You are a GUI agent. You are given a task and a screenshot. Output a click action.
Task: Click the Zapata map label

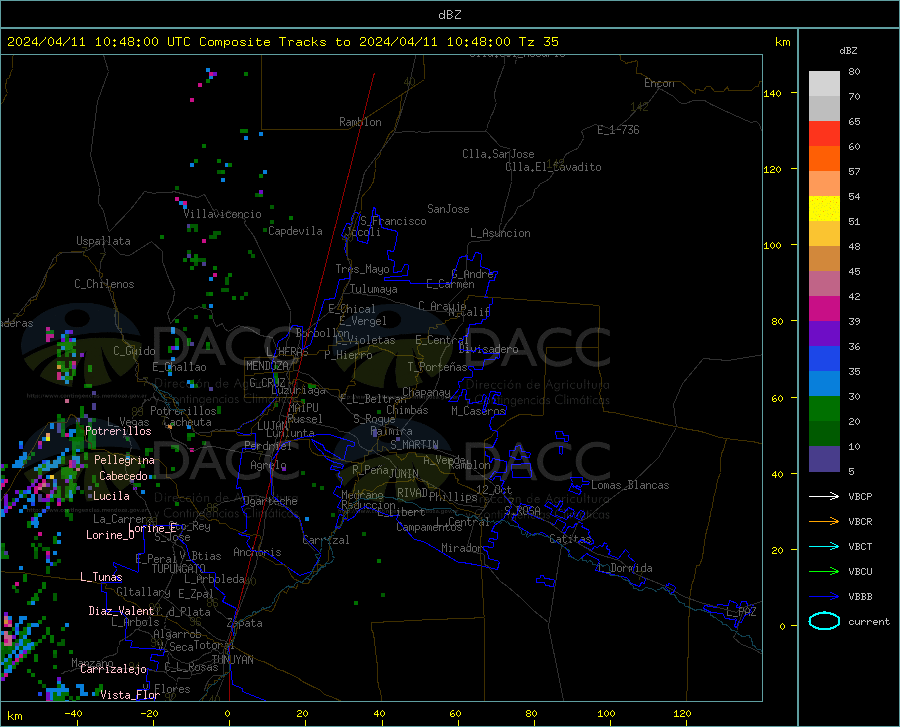[x=245, y=623]
